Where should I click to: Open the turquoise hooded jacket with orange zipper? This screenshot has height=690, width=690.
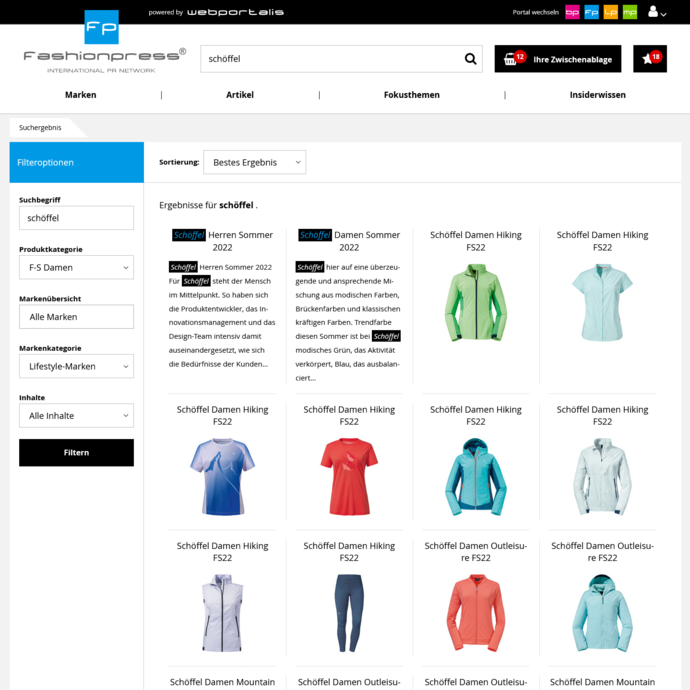(476, 477)
